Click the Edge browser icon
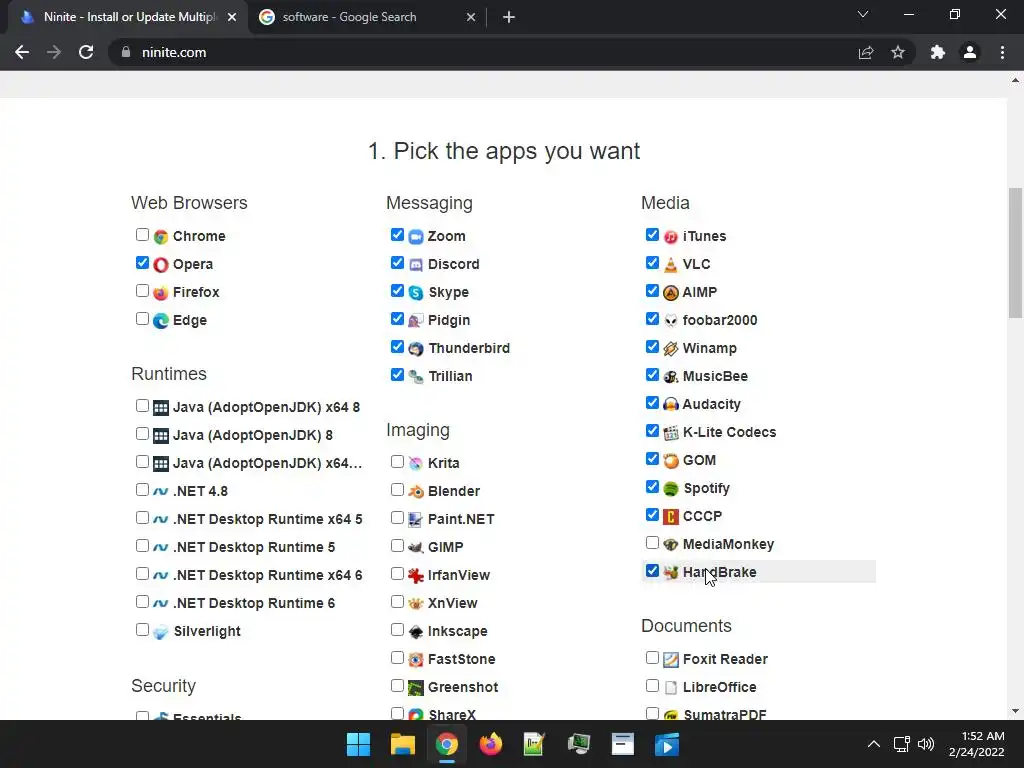 coord(161,321)
